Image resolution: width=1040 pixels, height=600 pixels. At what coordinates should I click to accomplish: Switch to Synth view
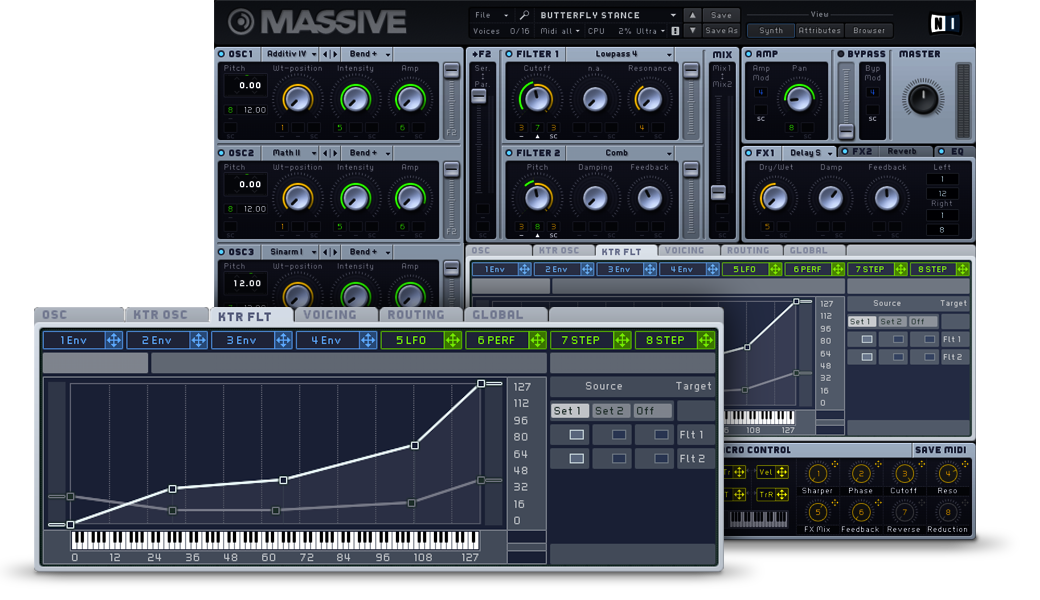point(771,30)
